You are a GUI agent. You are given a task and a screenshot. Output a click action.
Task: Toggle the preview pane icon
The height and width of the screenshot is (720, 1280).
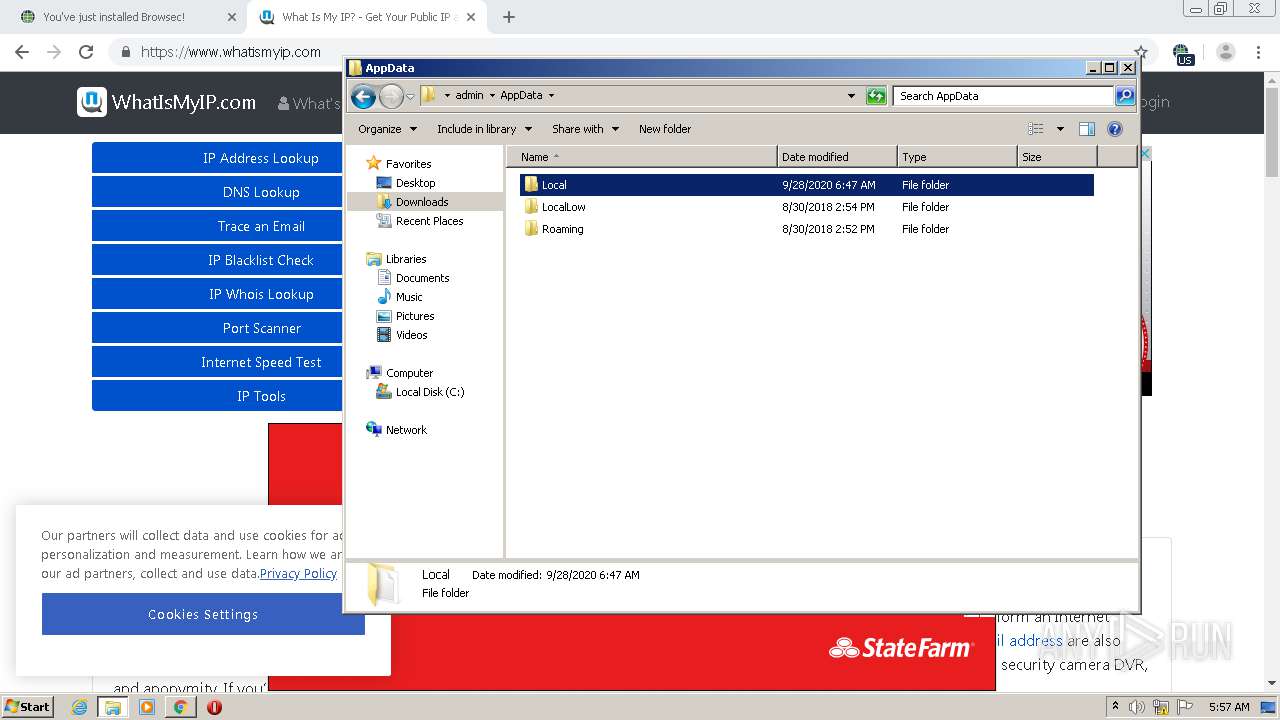tap(1087, 129)
